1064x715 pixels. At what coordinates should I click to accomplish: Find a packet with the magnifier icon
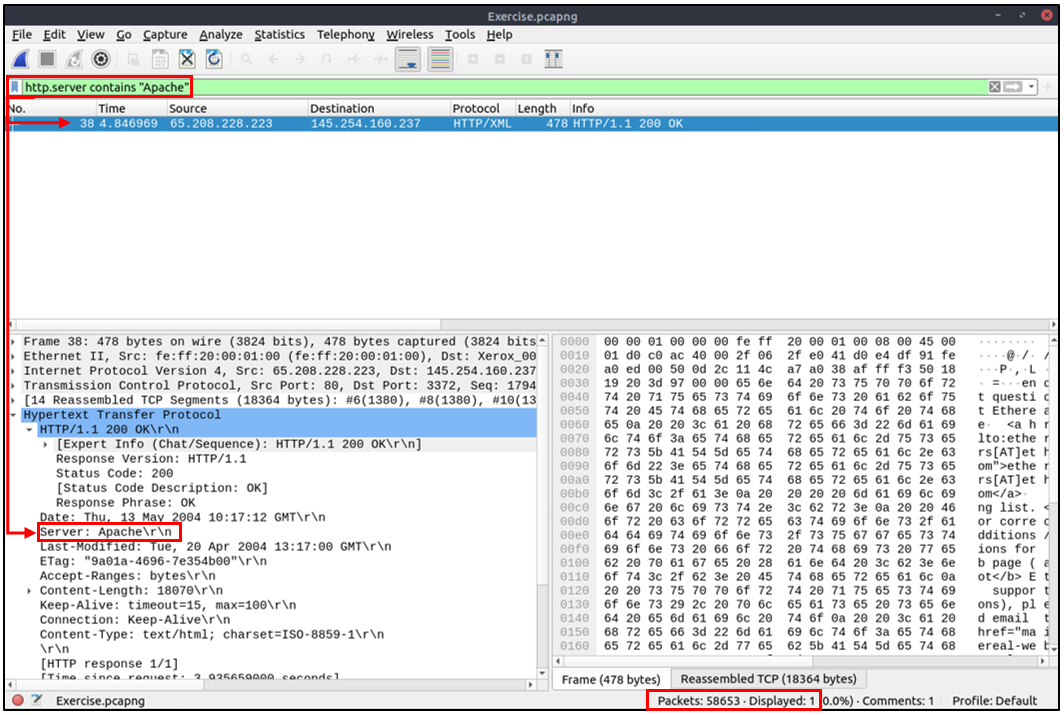click(x=246, y=60)
